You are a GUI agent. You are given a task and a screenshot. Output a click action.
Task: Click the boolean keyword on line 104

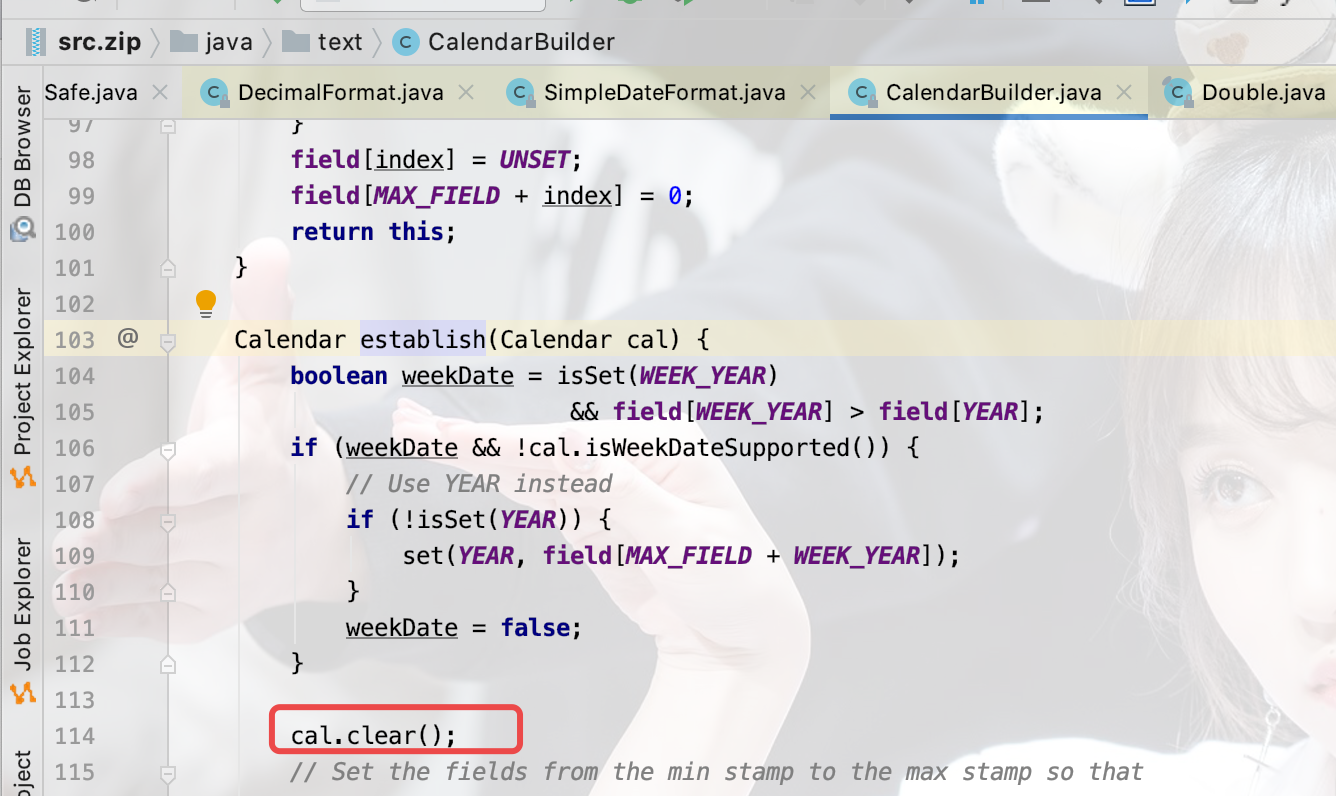[x=339, y=376]
